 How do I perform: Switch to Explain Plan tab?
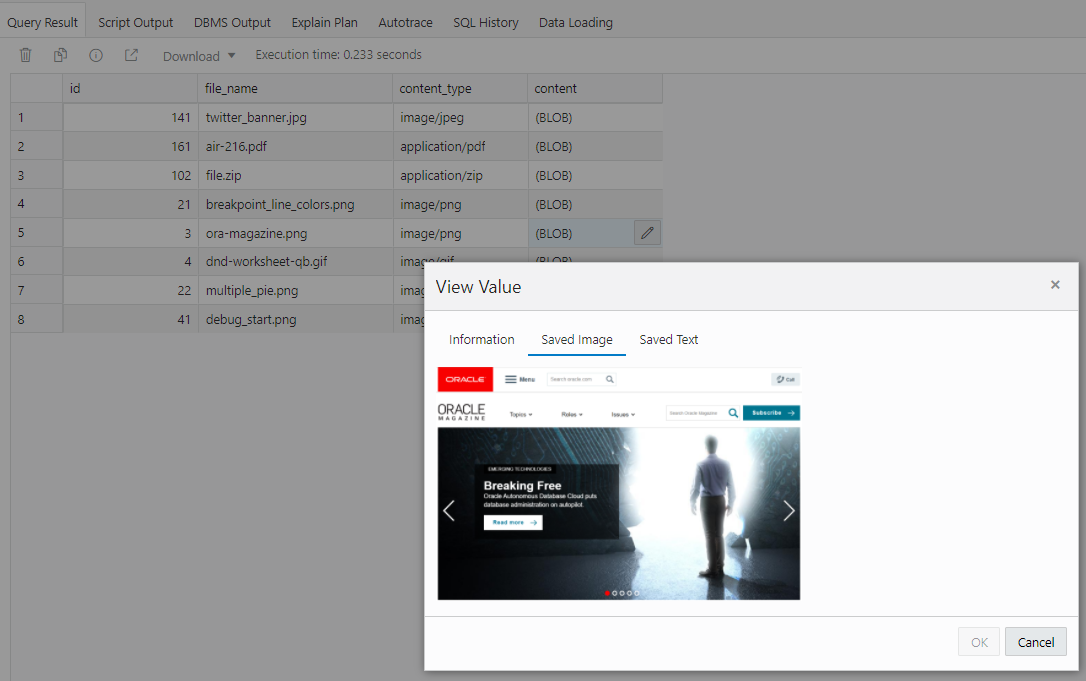tap(325, 22)
